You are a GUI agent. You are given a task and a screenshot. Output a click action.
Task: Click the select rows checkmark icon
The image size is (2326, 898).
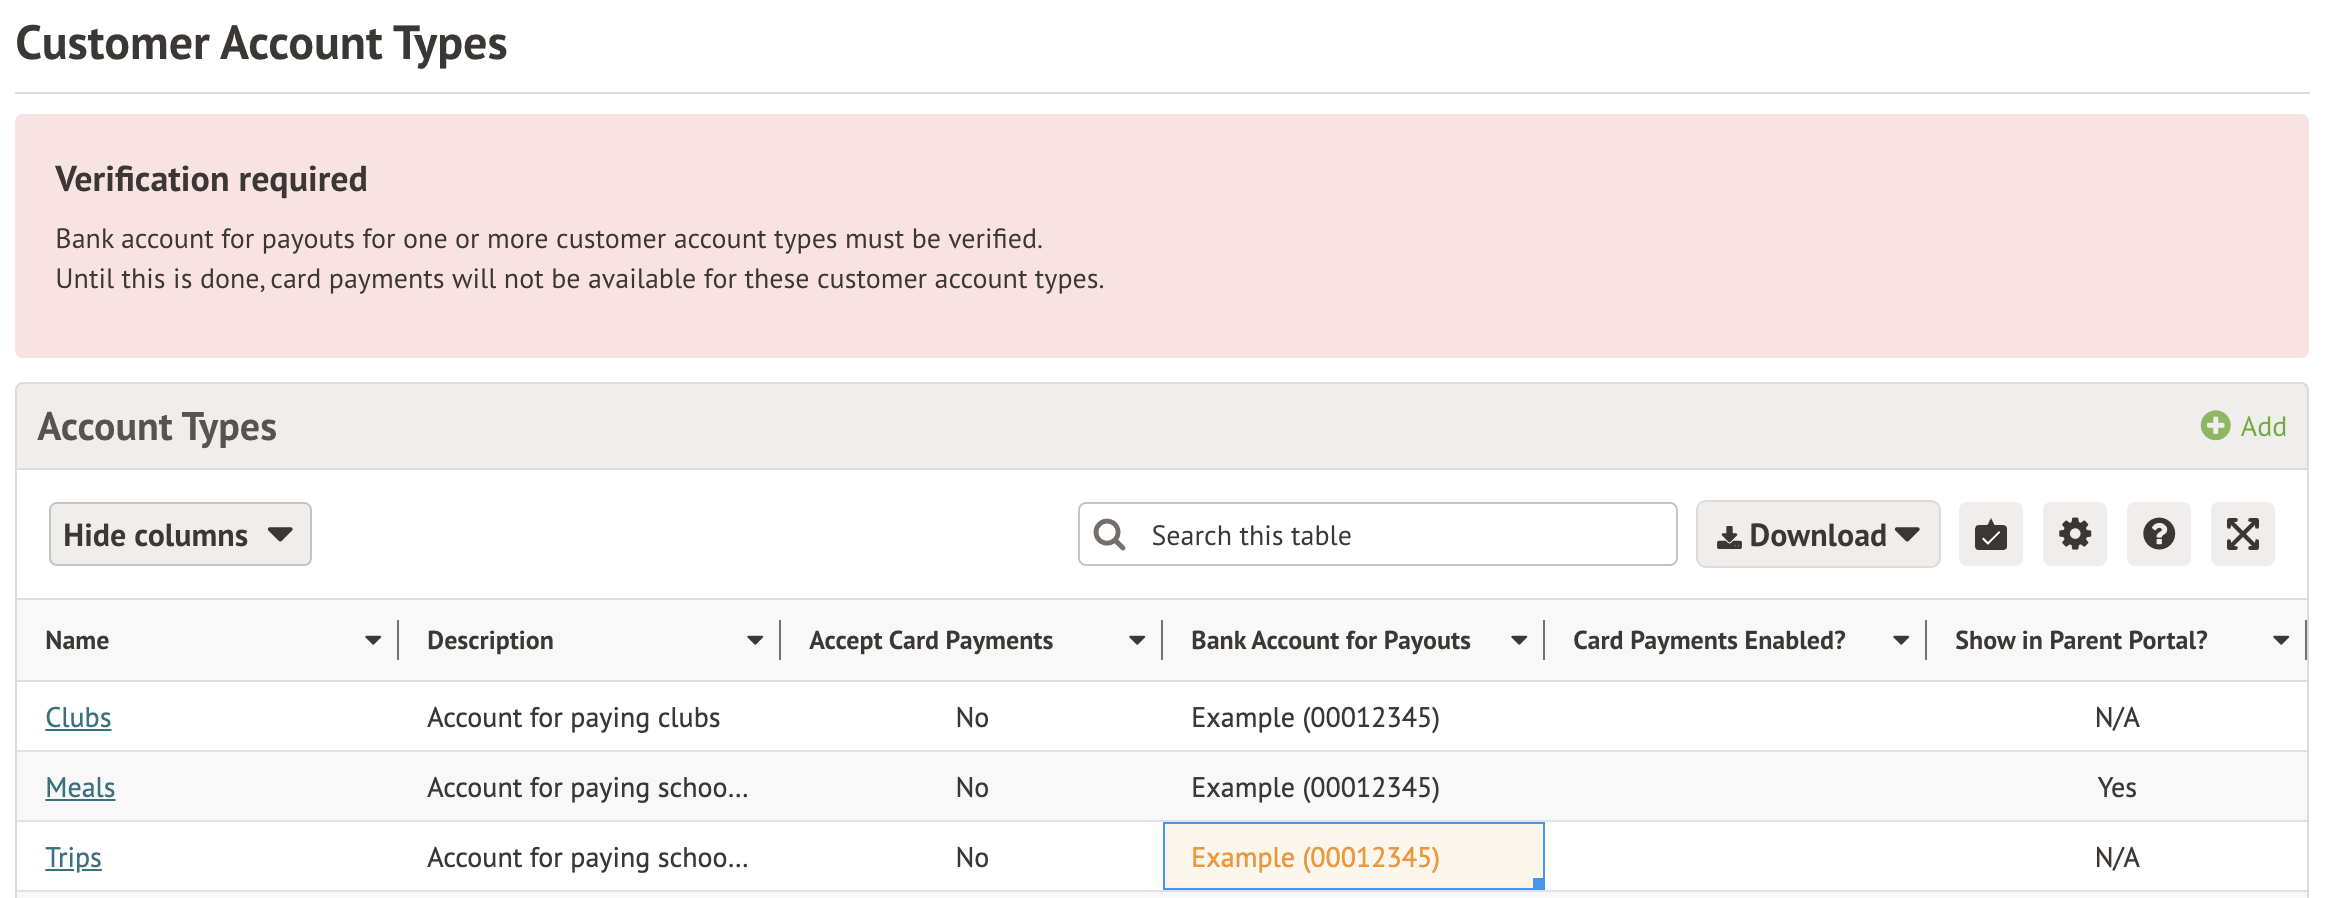[1990, 535]
